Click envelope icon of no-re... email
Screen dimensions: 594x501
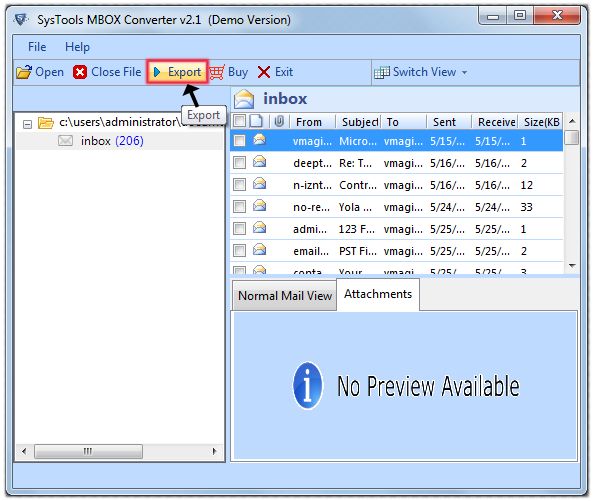pos(259,206)
